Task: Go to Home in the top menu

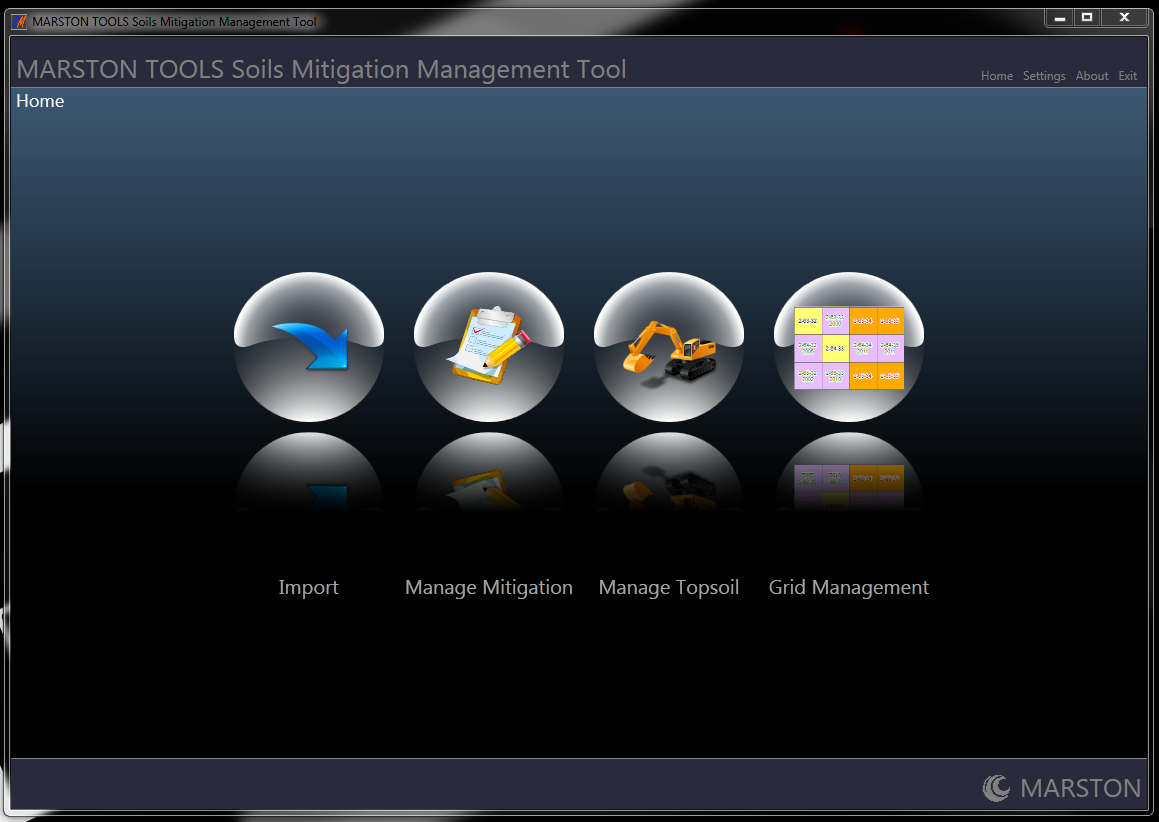Action: (x=996, y=75)
